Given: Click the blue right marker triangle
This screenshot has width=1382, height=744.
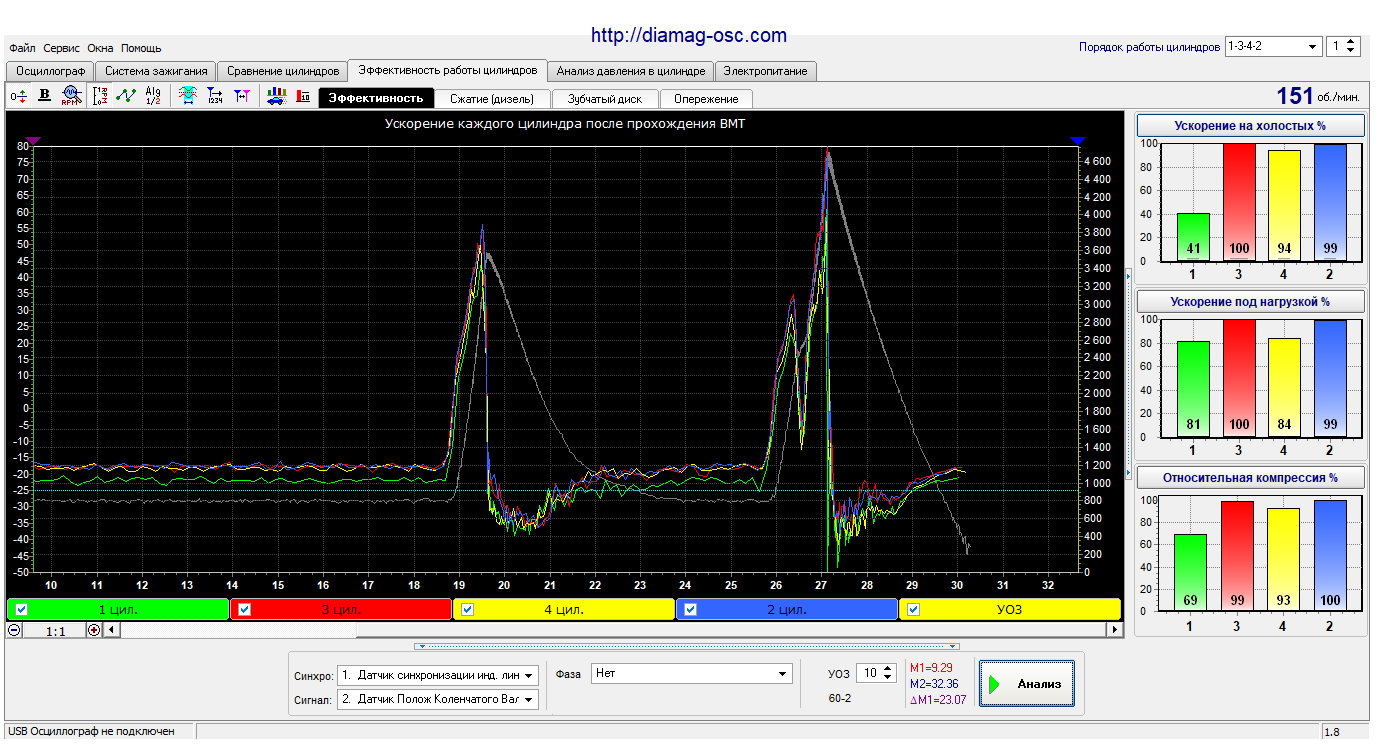Looking at the screenshot, I should point(1077,142).
